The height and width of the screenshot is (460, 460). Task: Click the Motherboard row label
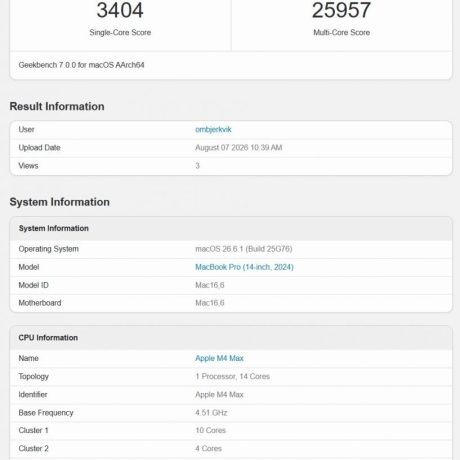pyautogui.click(x=40, y=303)
